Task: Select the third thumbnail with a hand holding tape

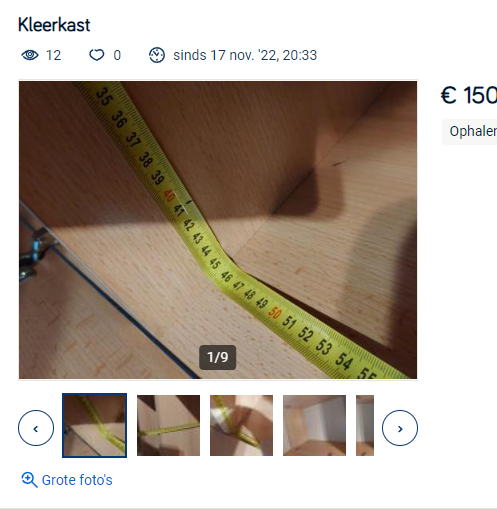Action: pos(241,425)
